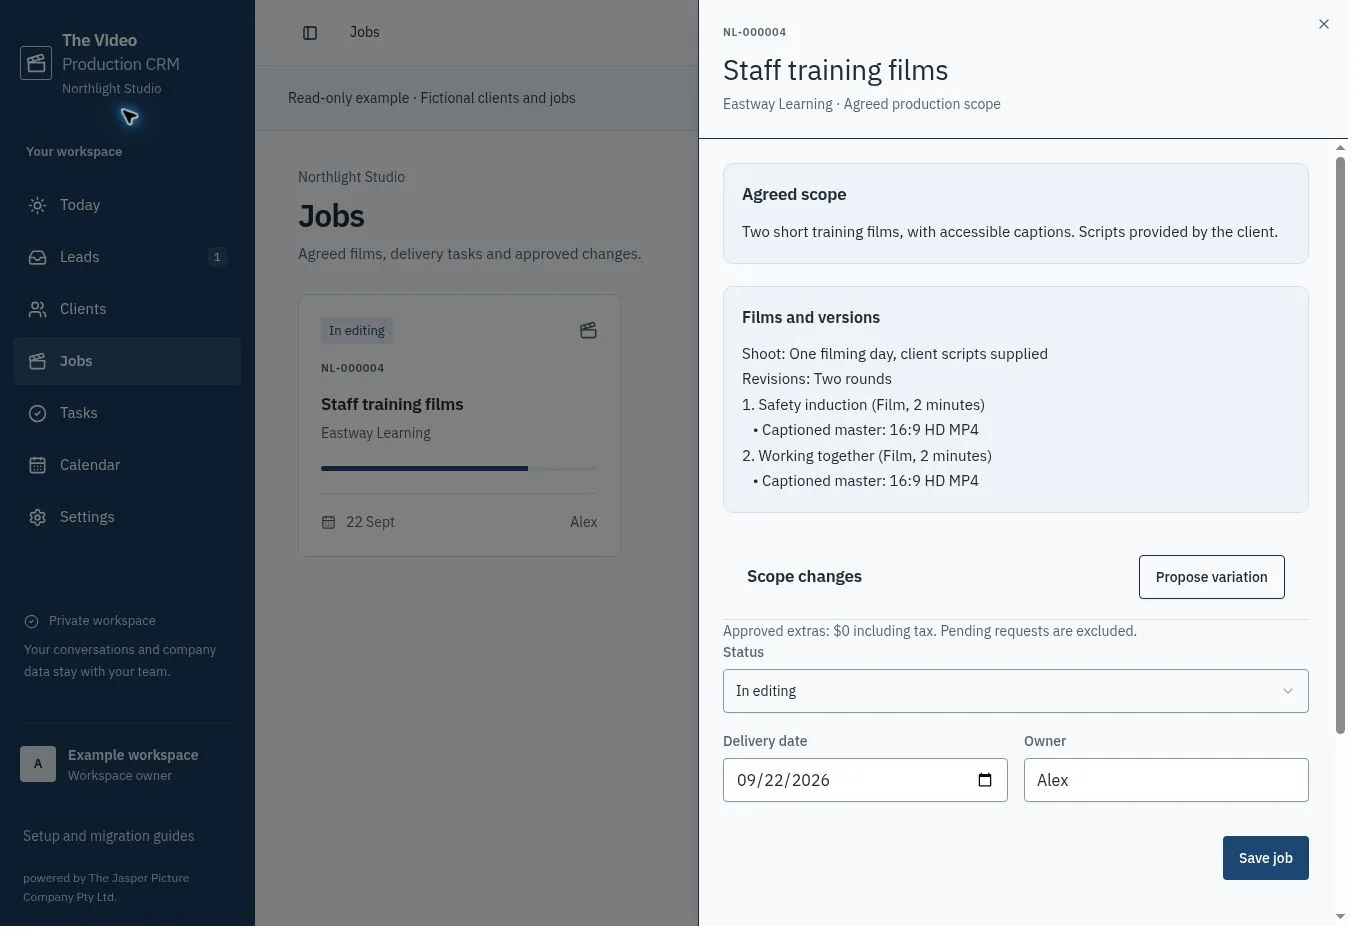This screenshot has height=936, width=1363.
Task: Click Eastway Learning on the job card
Action: (x=376, y=433)
